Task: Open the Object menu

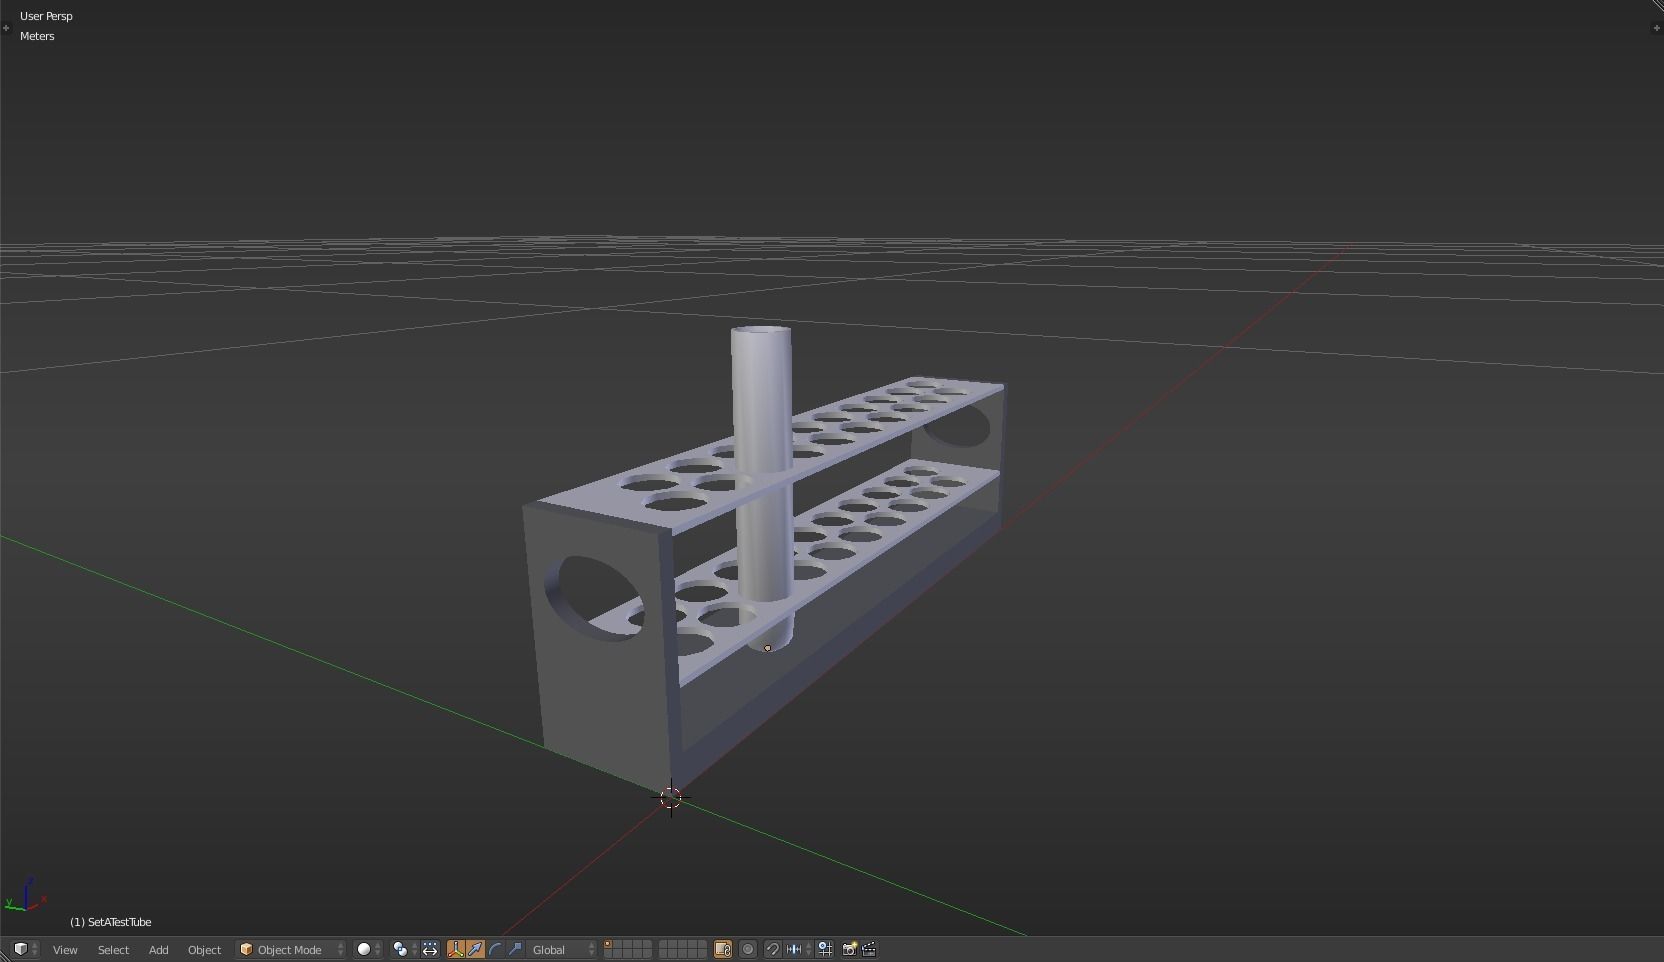Action: point(204,950)
